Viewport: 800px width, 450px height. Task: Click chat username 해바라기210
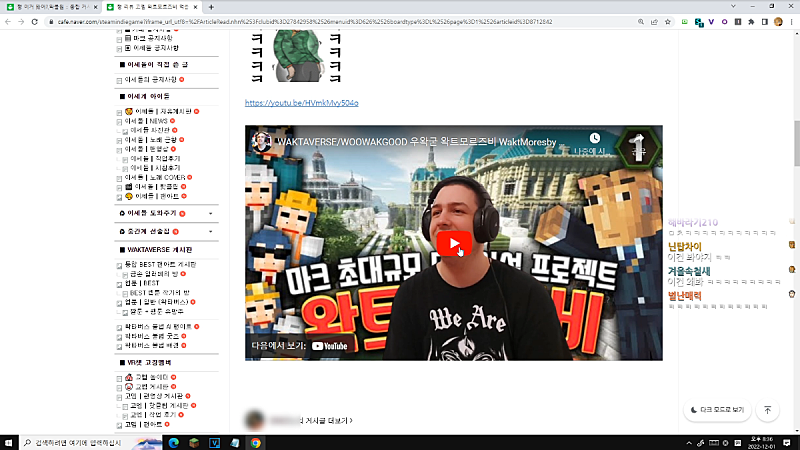pos(693,222)
